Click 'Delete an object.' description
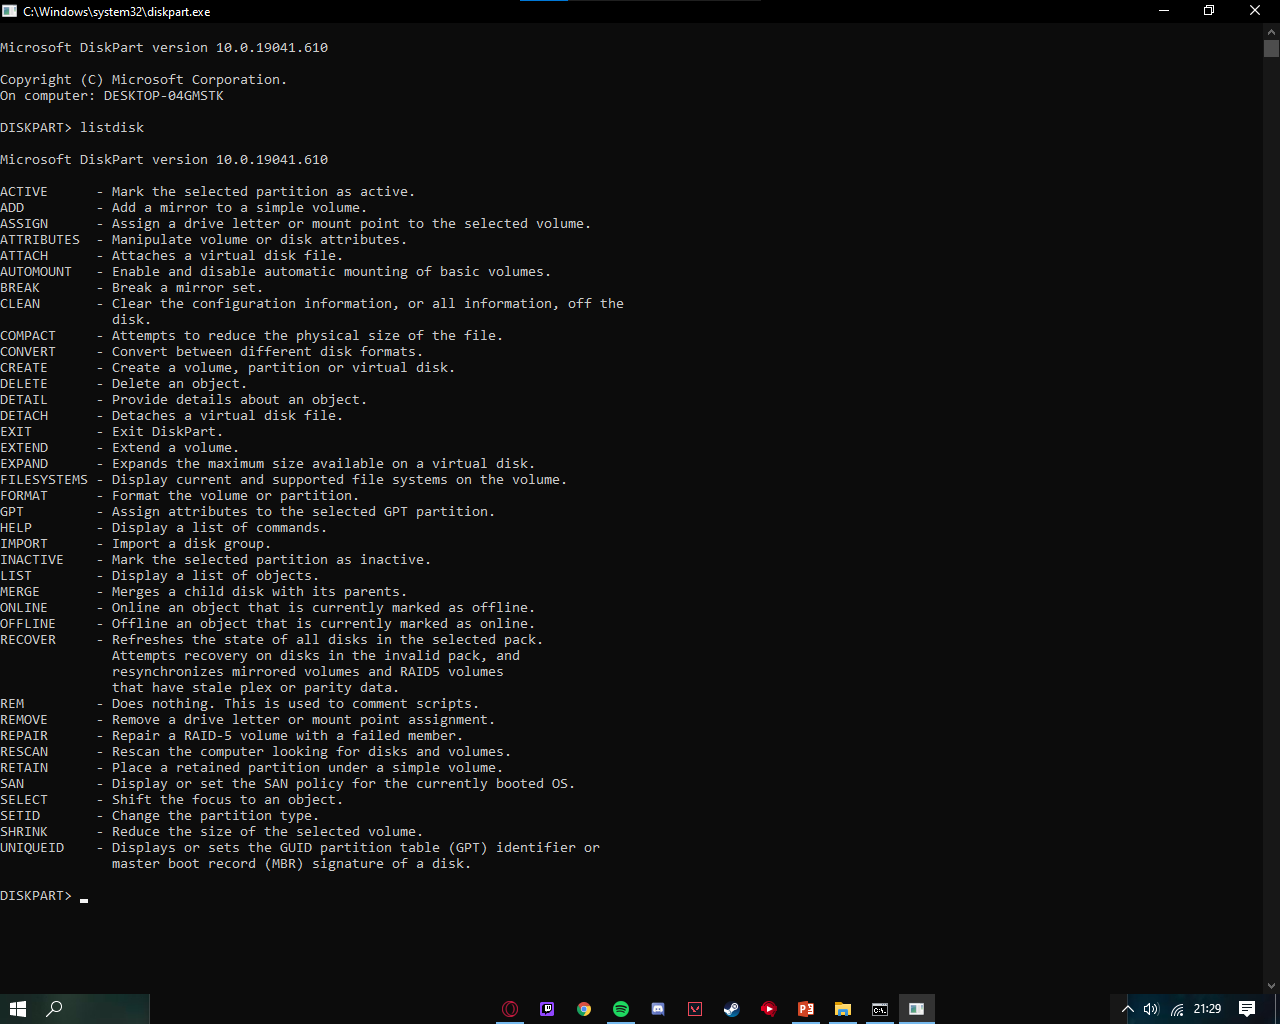The height and width of the screenshot is (1024, 1280). coord(180,384)
